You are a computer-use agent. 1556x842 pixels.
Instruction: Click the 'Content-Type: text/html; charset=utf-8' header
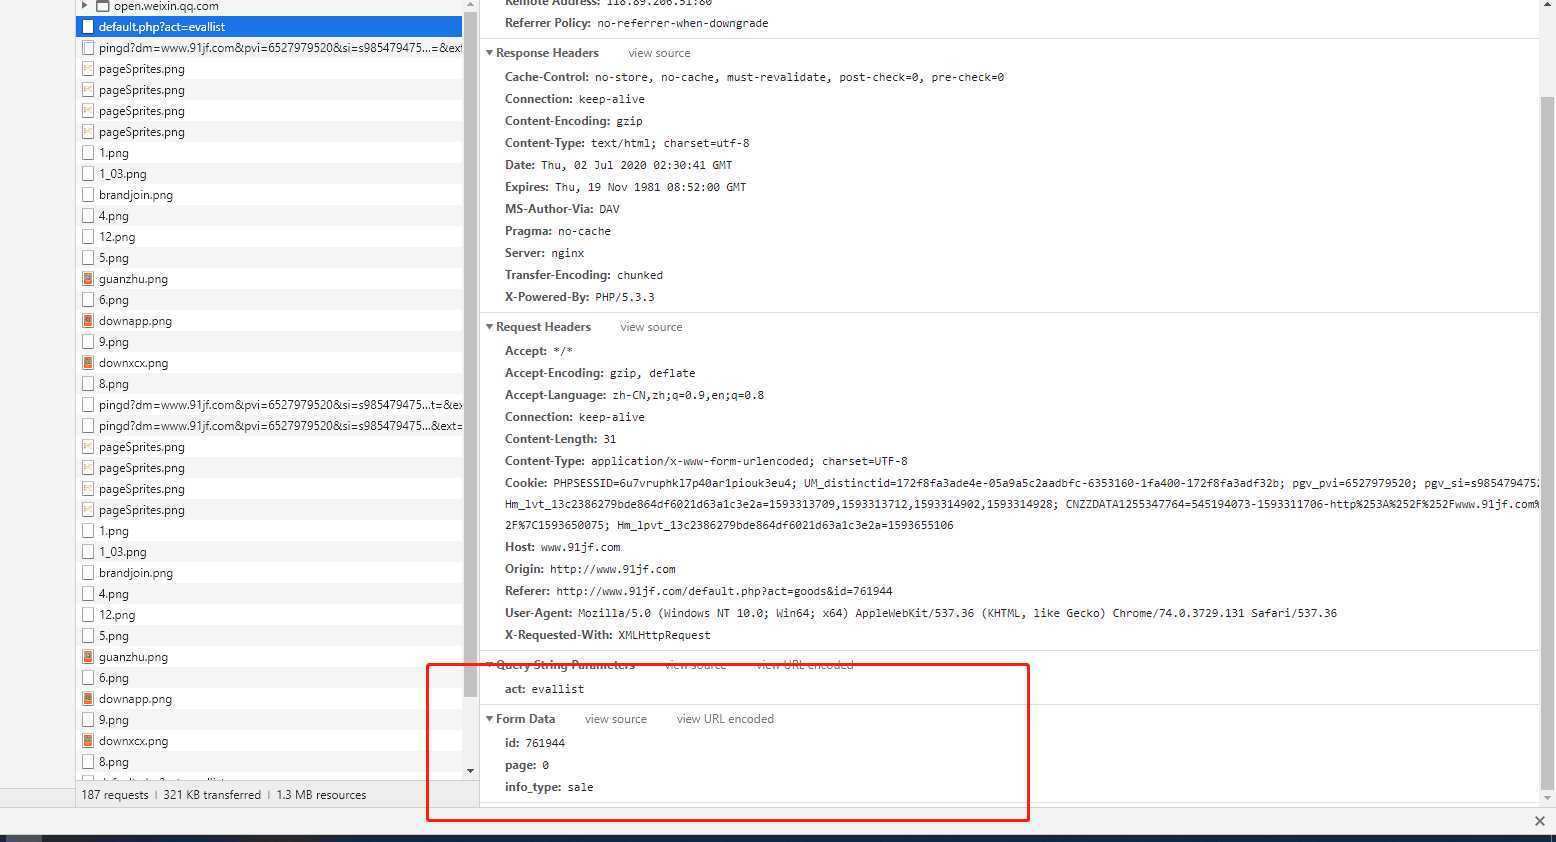coord(627,143)
